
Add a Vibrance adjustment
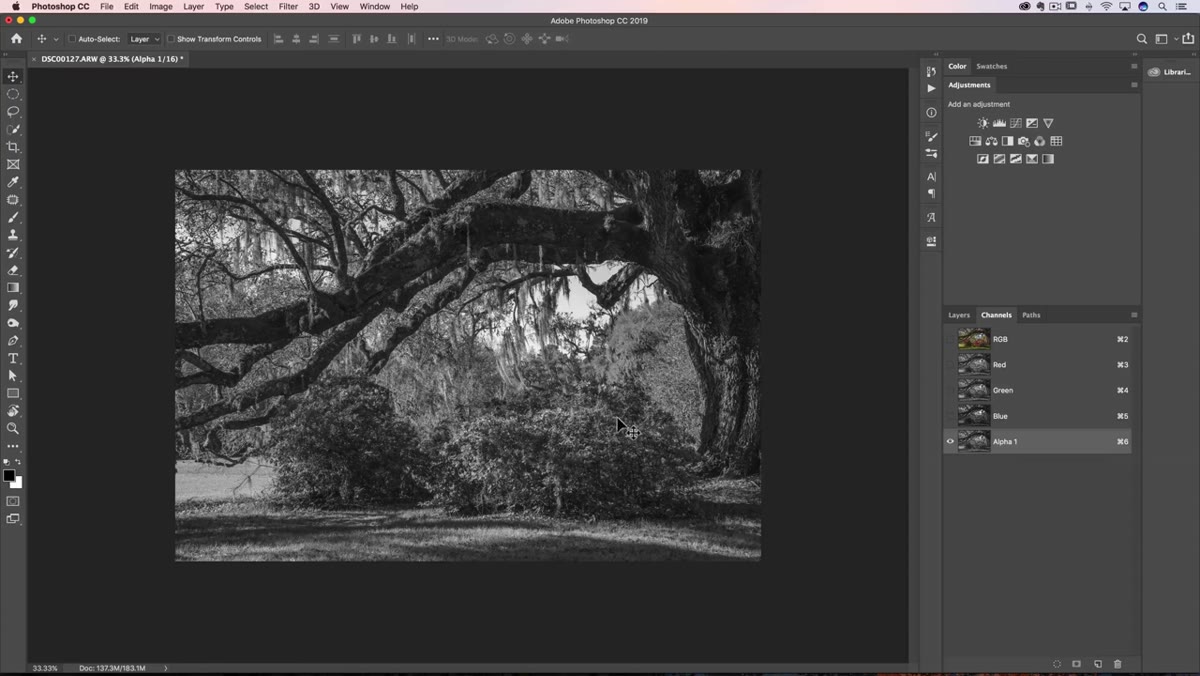(1048, 123)
